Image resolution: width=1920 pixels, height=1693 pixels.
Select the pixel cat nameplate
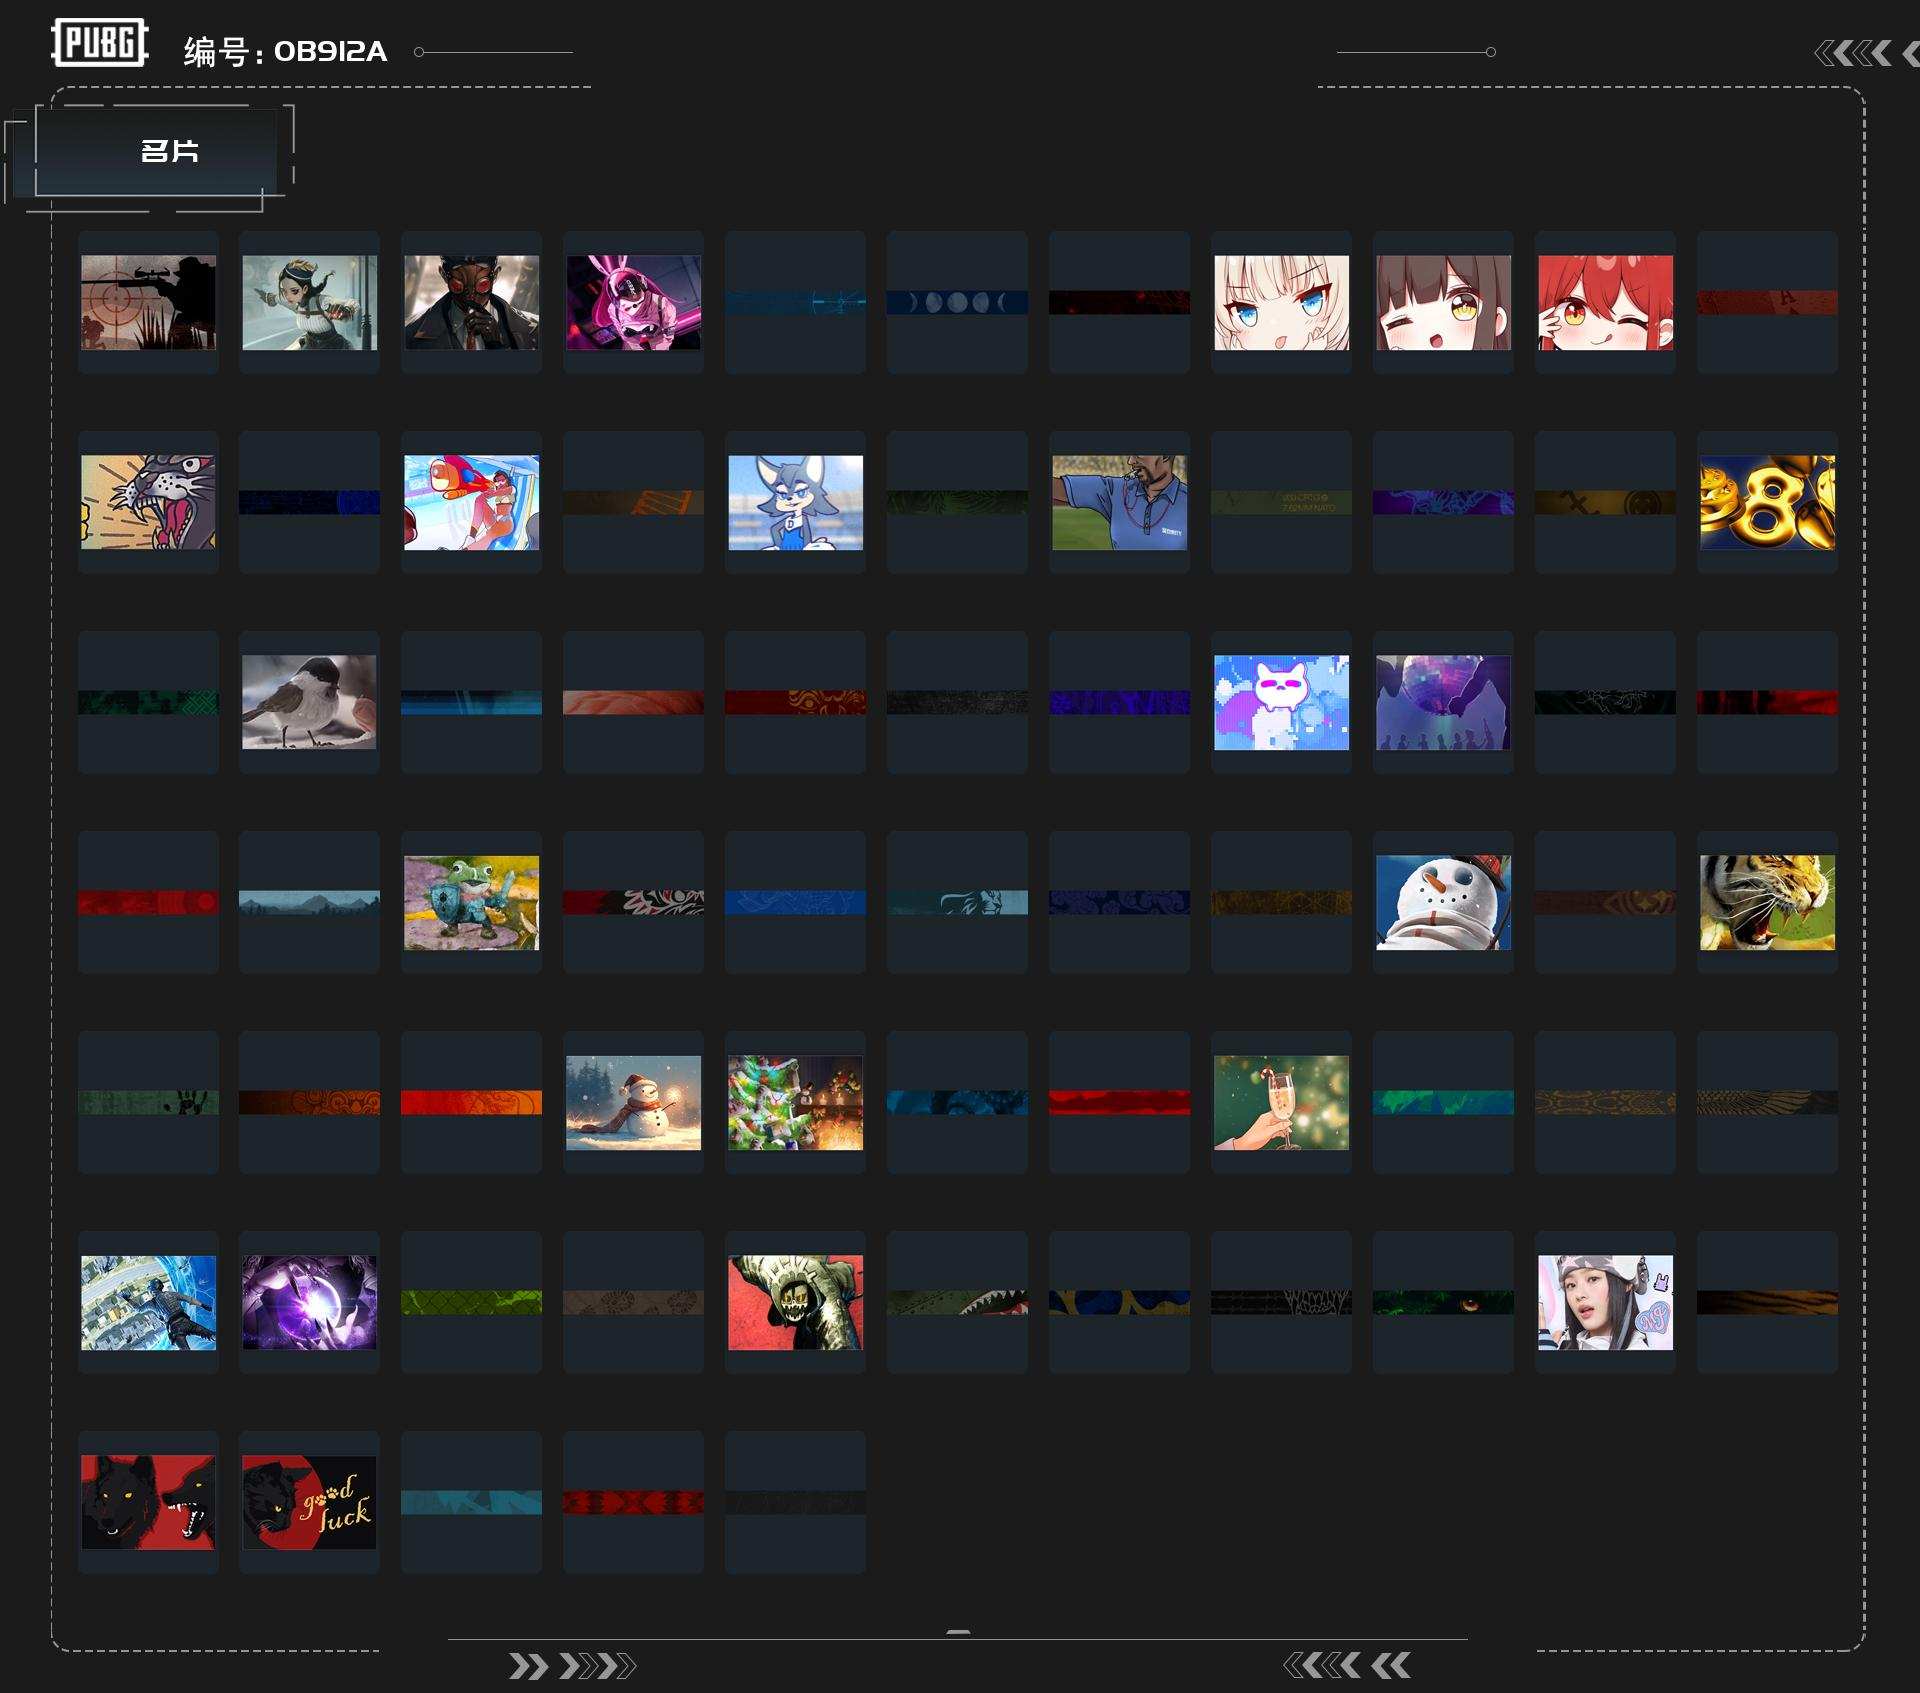coord(1281,702)
